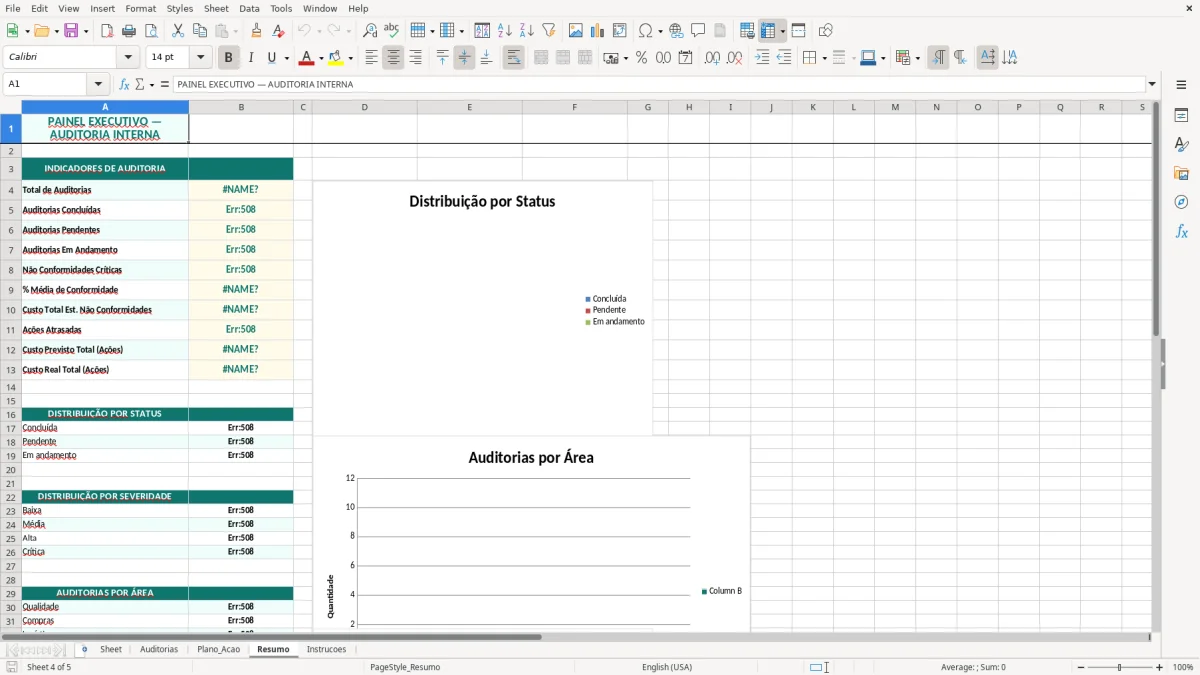This screenshot has height=675, width=1200.
Task: Click Clear Direct Formatting icon
Action: click(277, 31)
